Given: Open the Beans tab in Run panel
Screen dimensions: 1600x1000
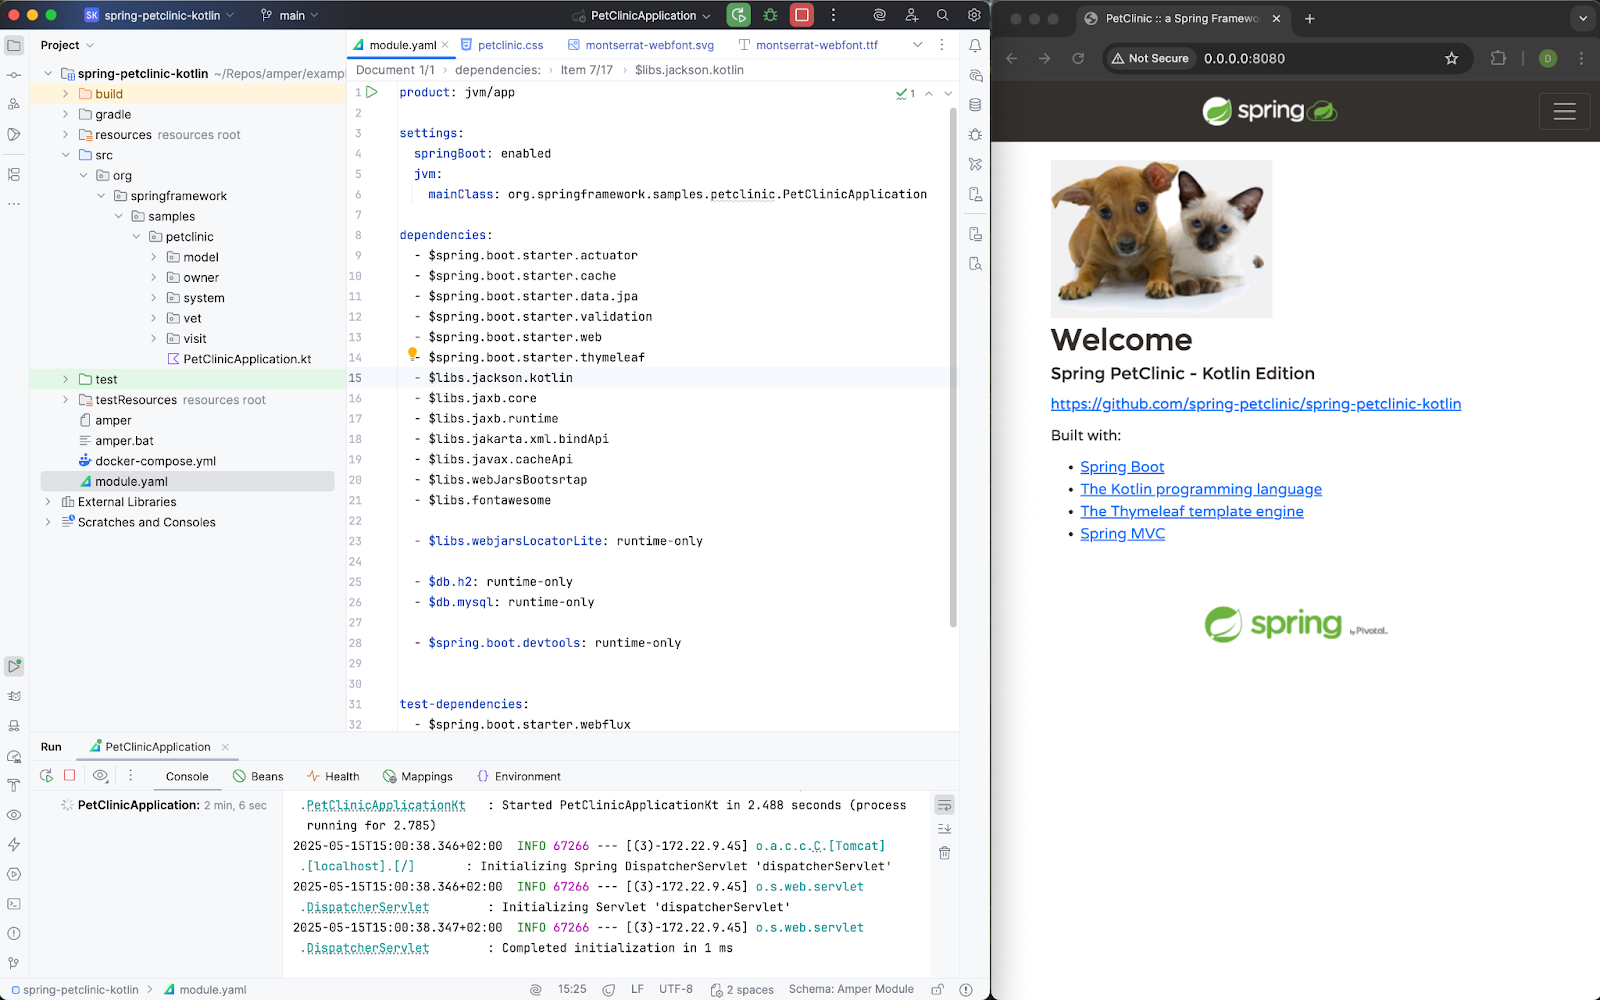Looking at the screenshot, I should (258, 776).
